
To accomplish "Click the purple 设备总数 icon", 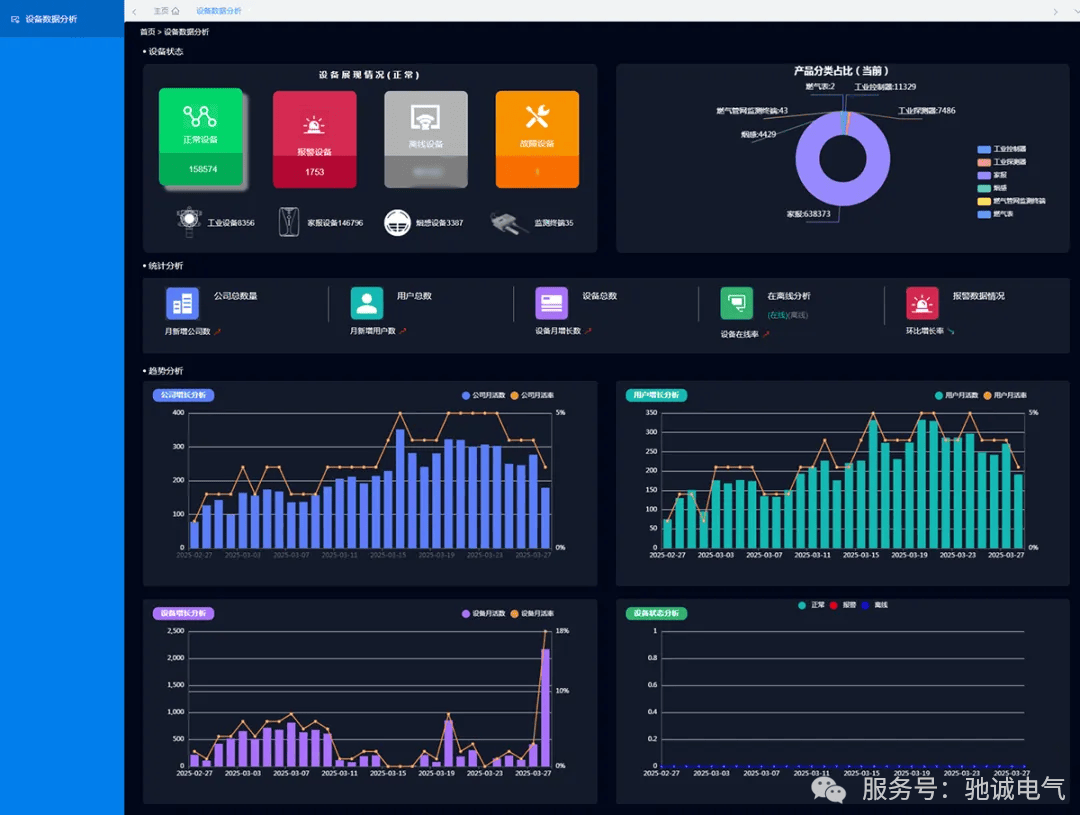I will 551,303.
